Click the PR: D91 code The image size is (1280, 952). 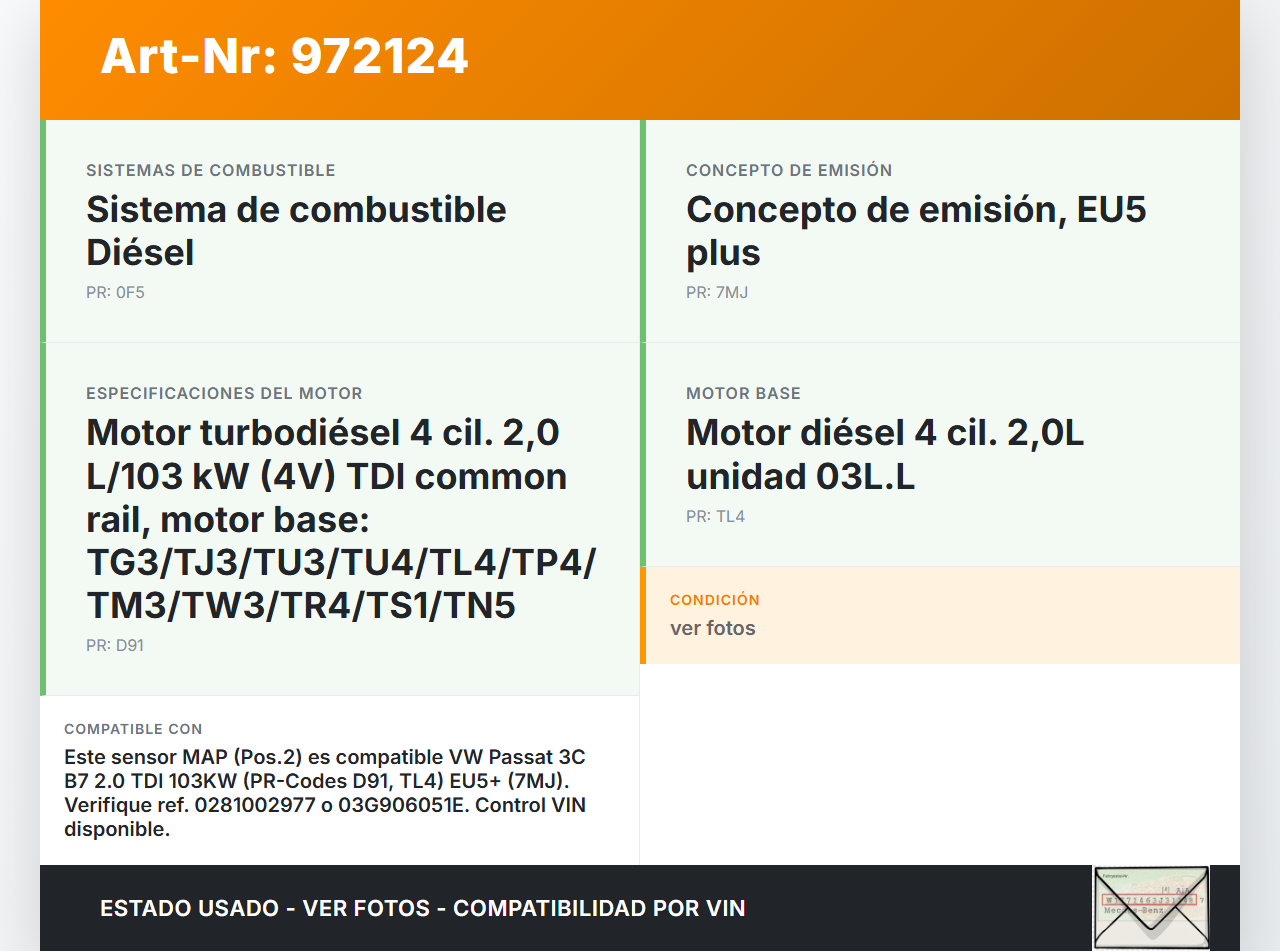[x=115, y=646]
